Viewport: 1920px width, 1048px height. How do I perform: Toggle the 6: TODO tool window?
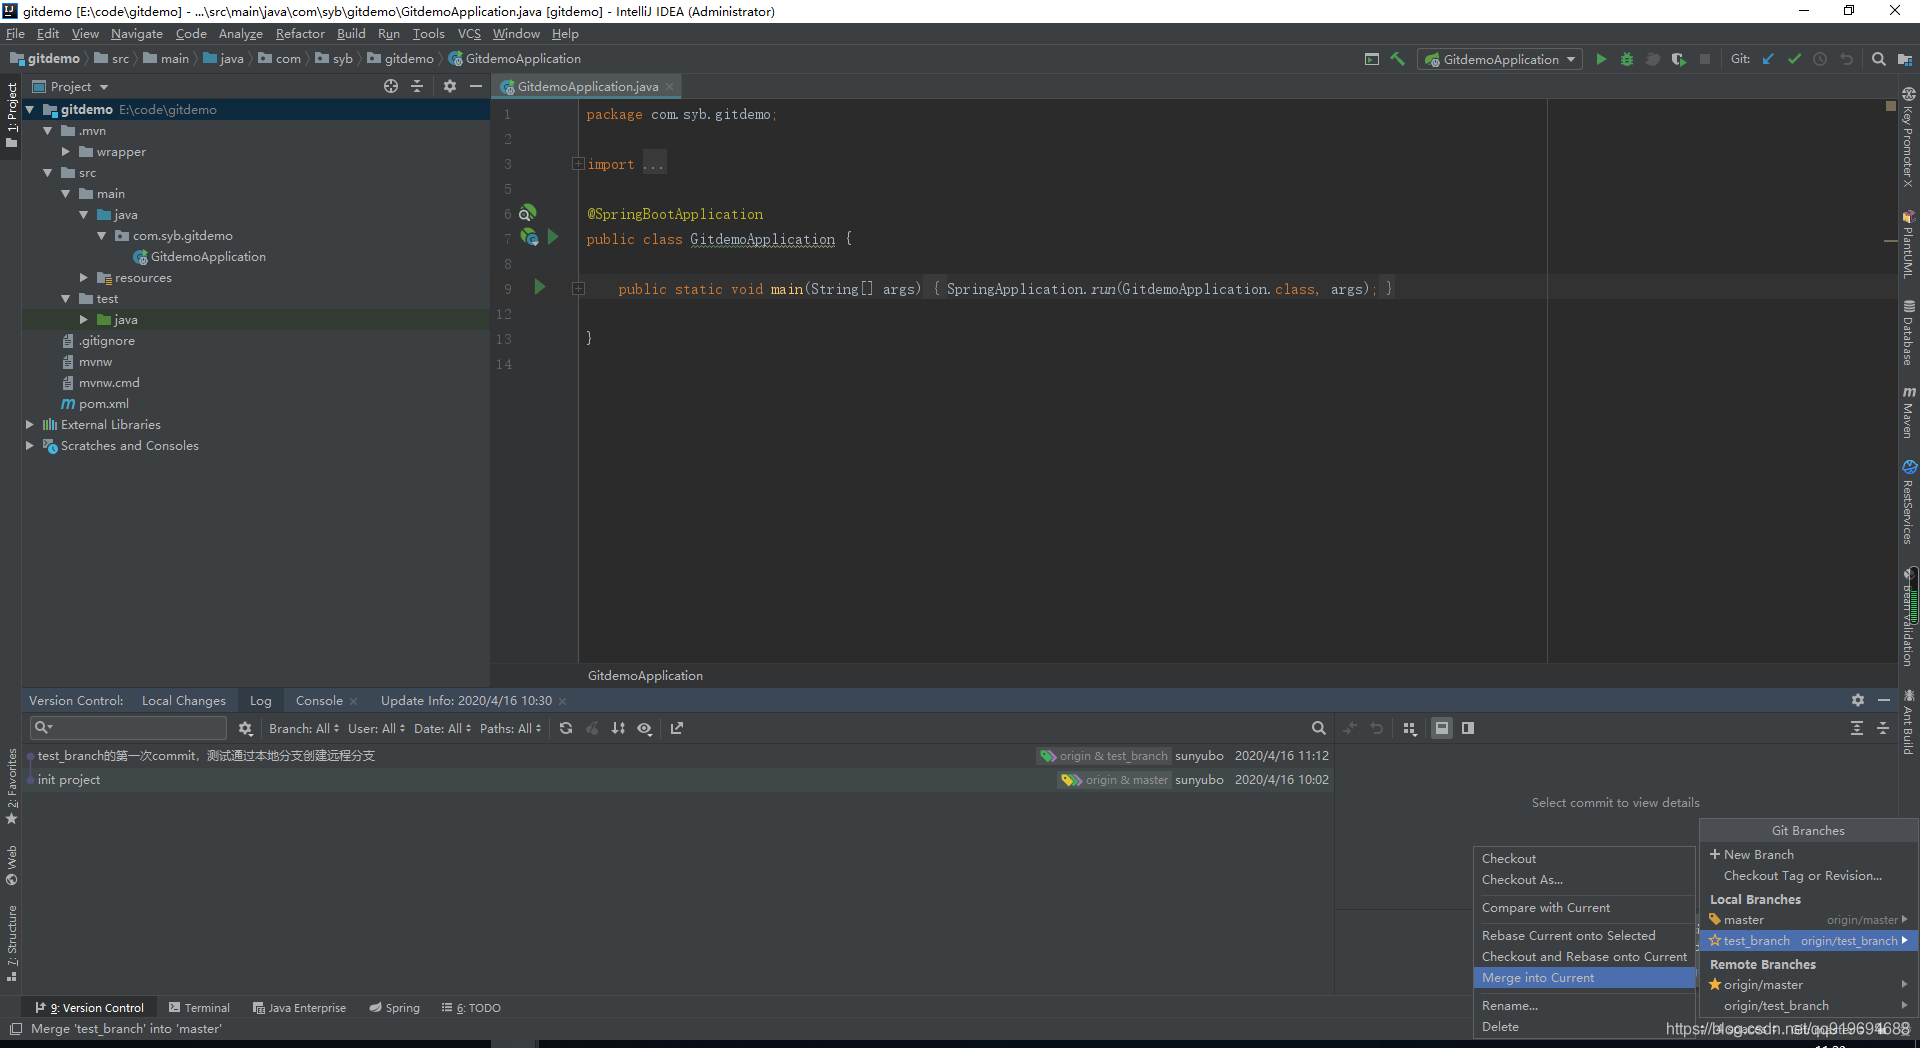tap(471, 1008)
